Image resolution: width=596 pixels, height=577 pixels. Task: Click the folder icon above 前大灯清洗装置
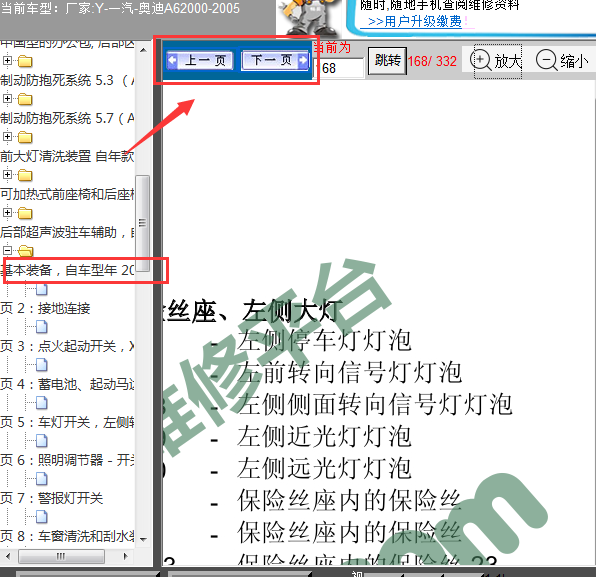[x=25, y=137]
